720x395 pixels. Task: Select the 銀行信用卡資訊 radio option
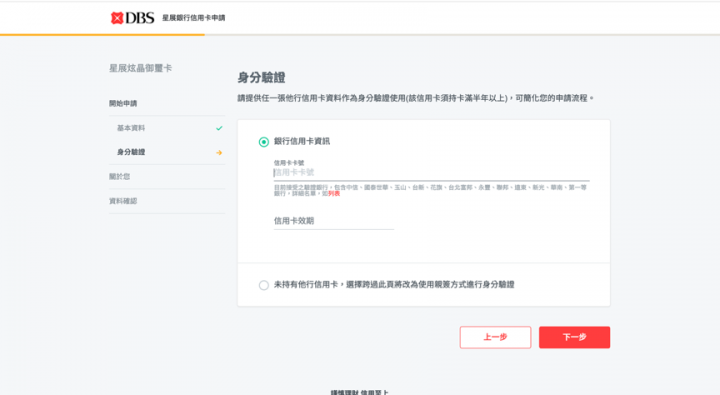click(x=264, y=142)
